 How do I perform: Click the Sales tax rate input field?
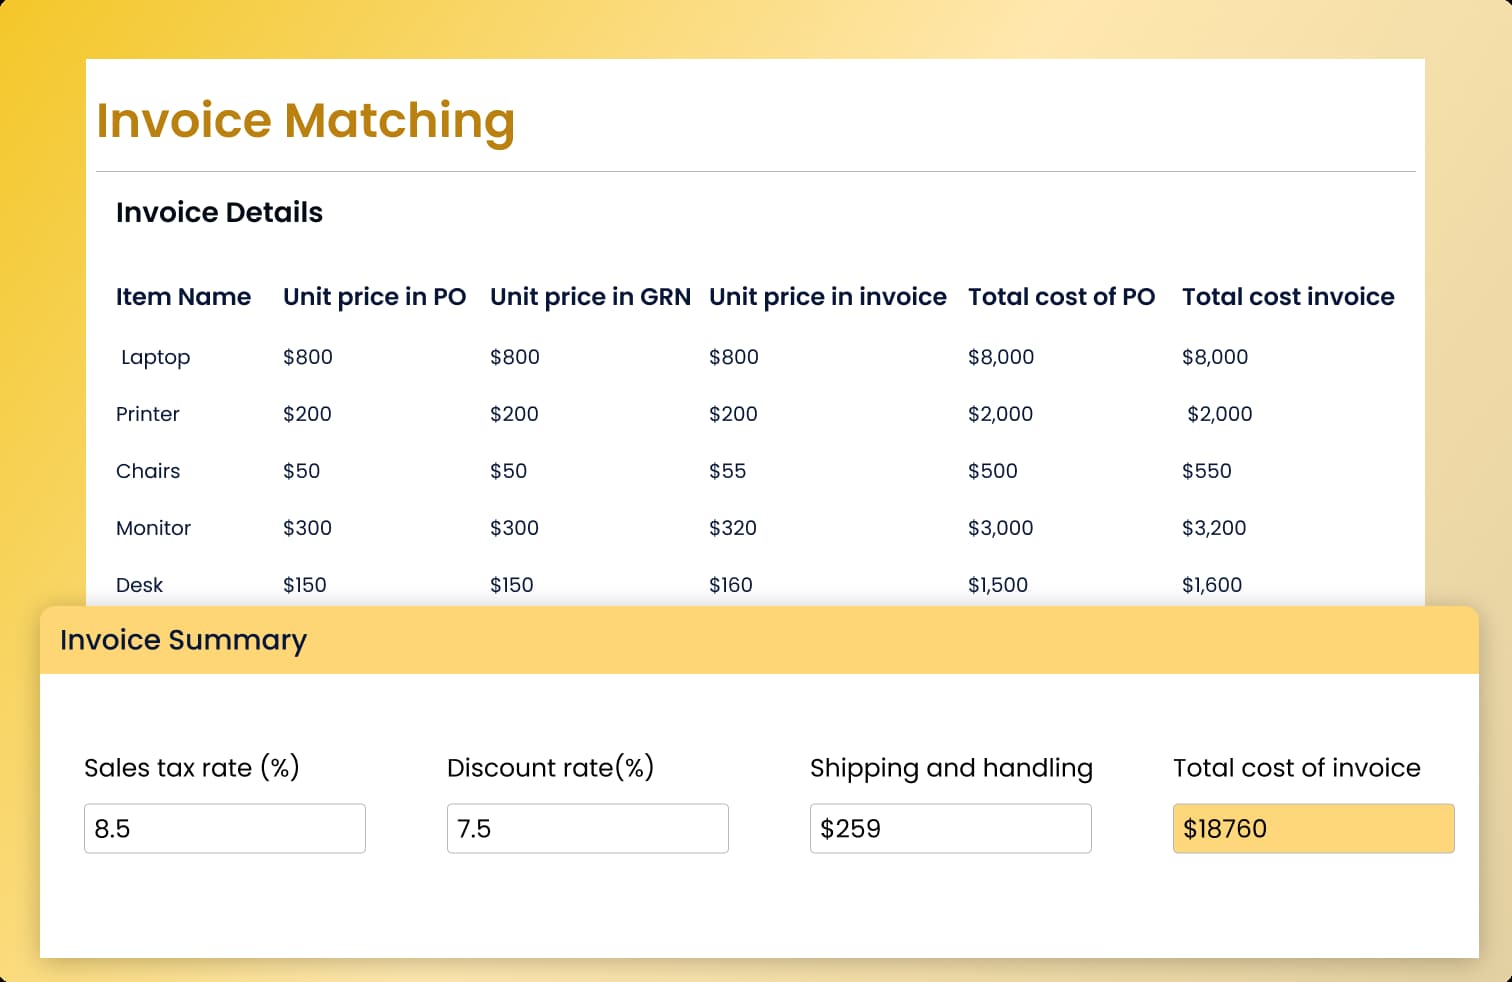224,828
